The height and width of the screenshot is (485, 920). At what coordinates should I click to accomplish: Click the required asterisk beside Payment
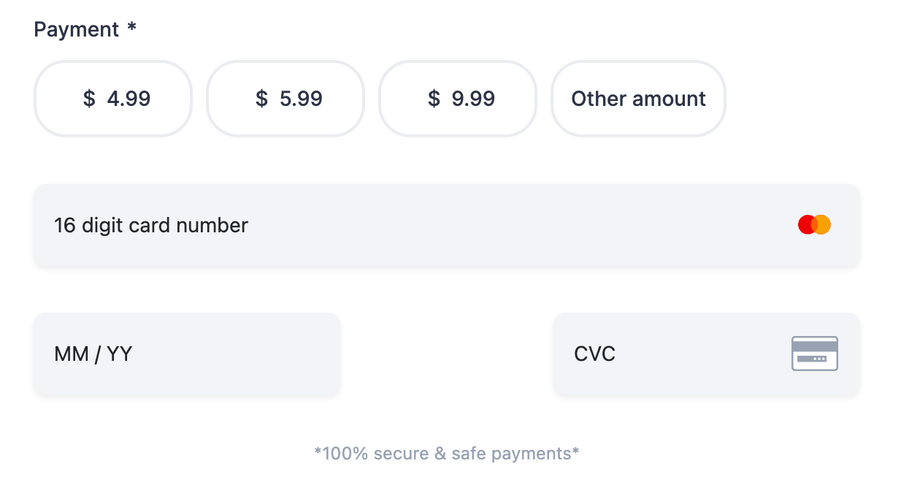pyautogui.click(x=131, y=28)
